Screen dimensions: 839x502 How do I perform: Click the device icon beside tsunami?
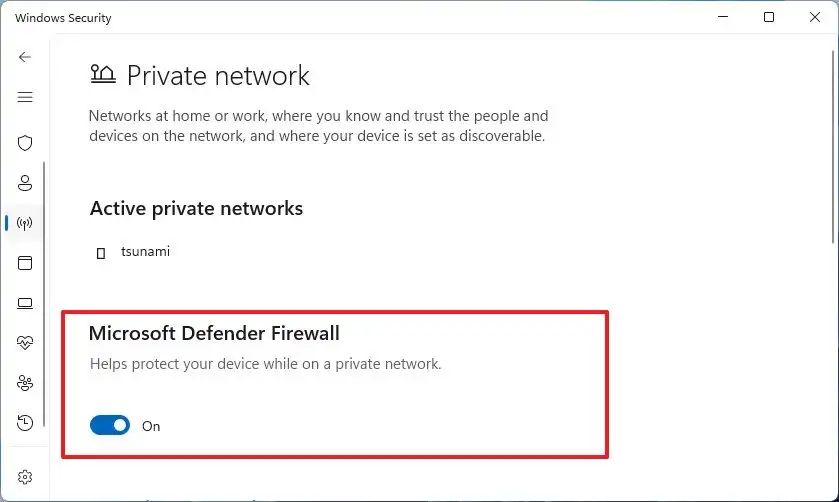pos(100,253)
